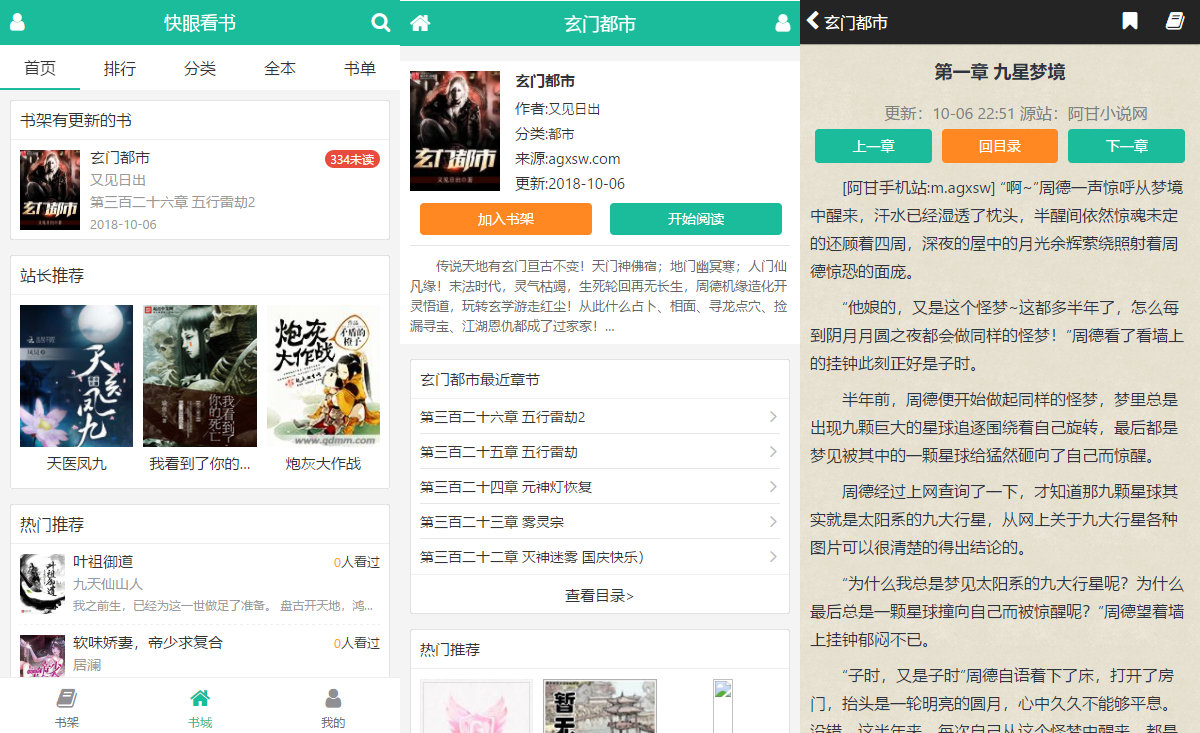
Task: Click the 玄门都市 title in reader header
Action: click(856, 22)
